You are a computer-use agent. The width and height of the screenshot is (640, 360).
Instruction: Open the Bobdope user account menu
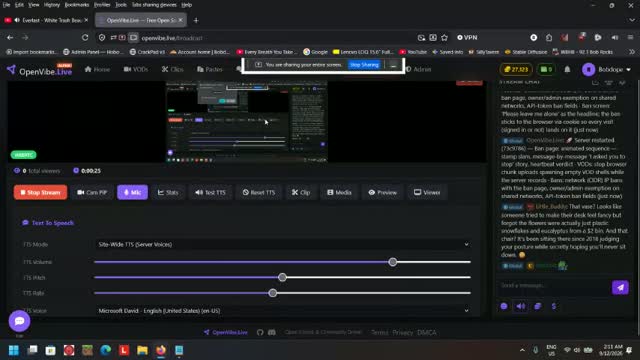coord(606,69)
